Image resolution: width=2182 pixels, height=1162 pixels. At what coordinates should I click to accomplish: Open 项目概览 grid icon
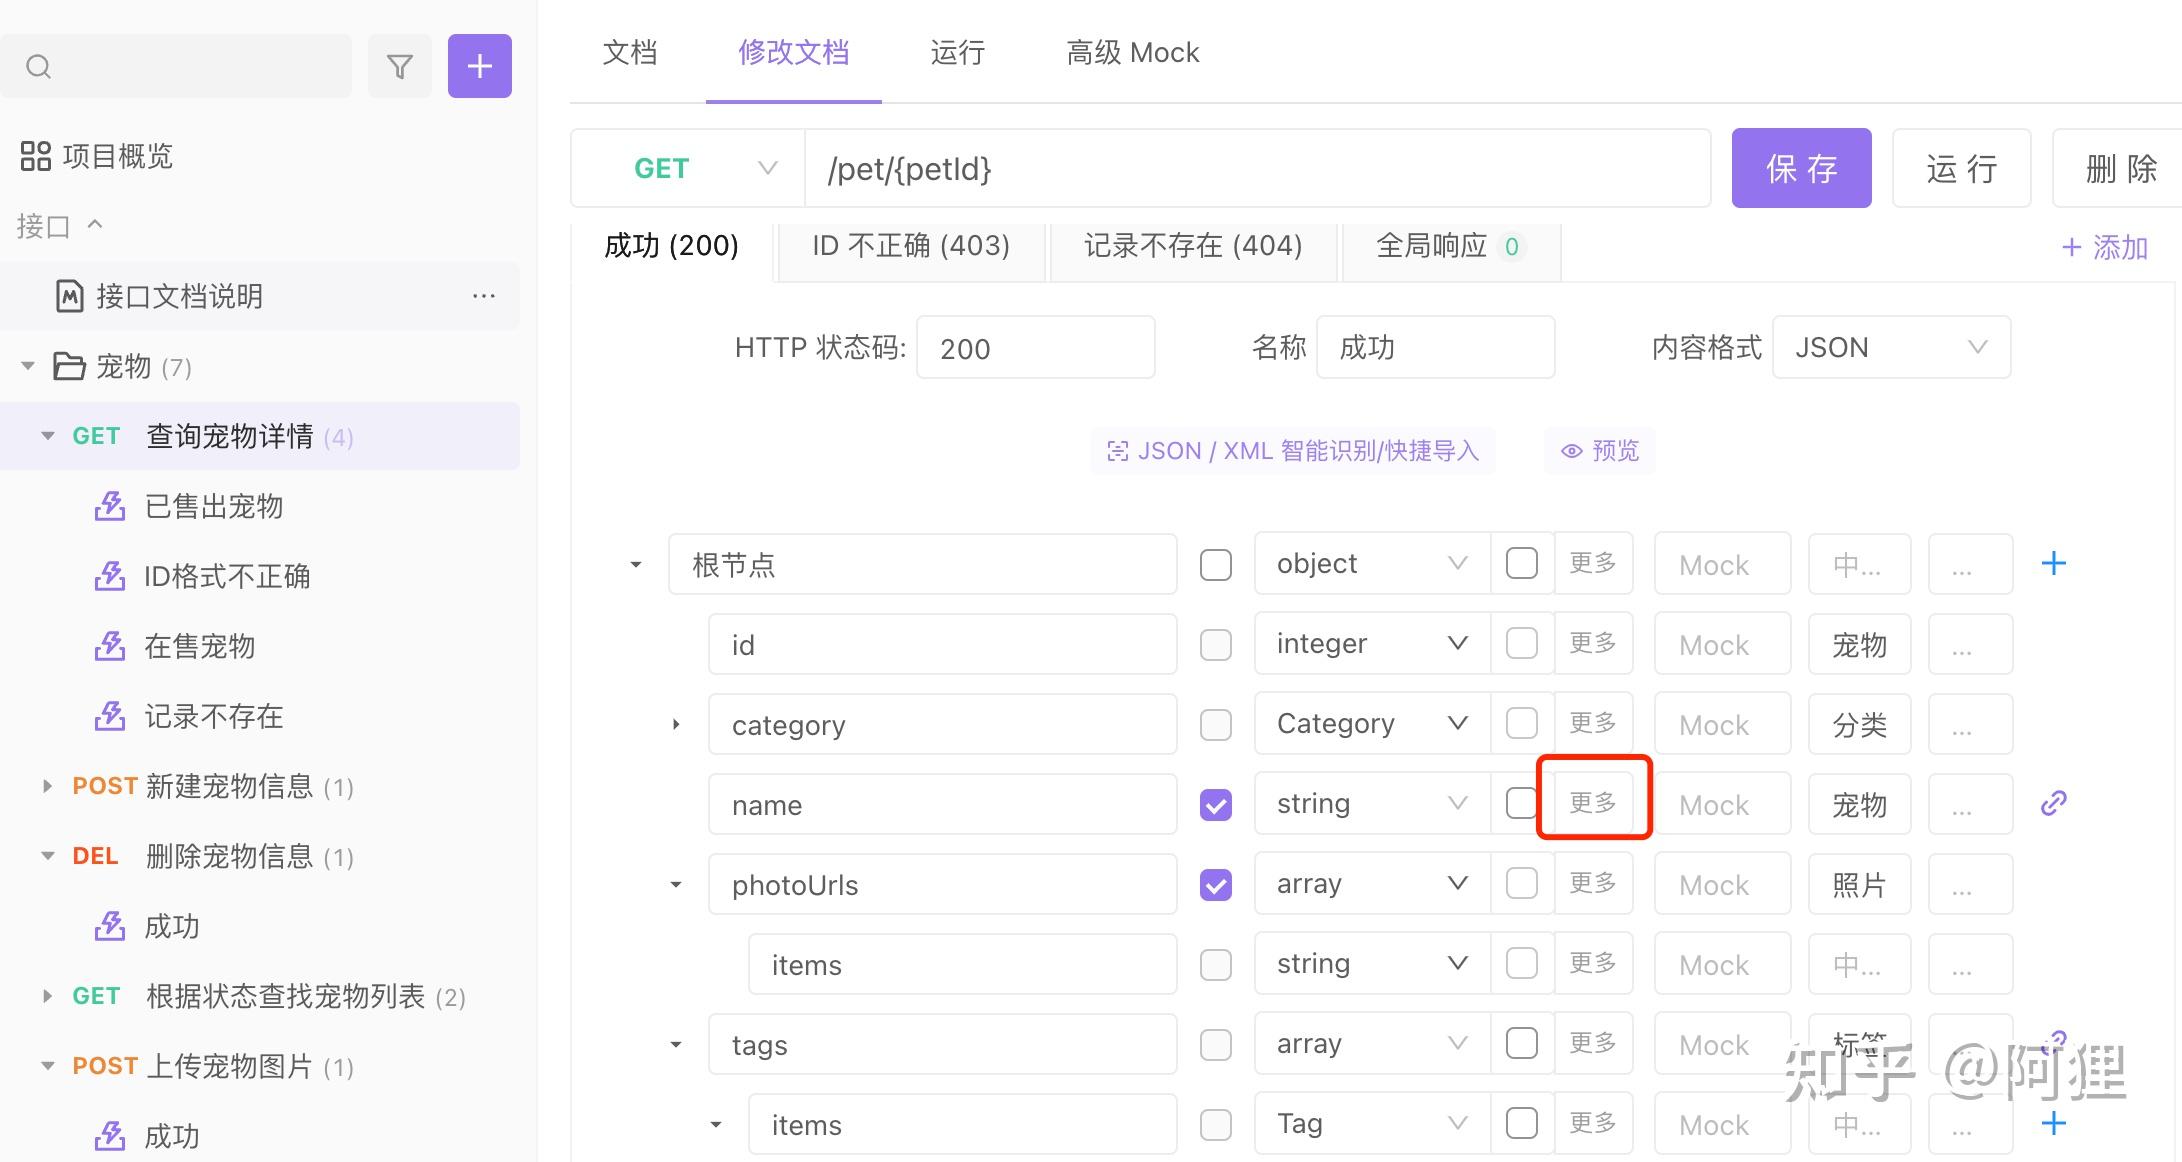pos(36,156)
